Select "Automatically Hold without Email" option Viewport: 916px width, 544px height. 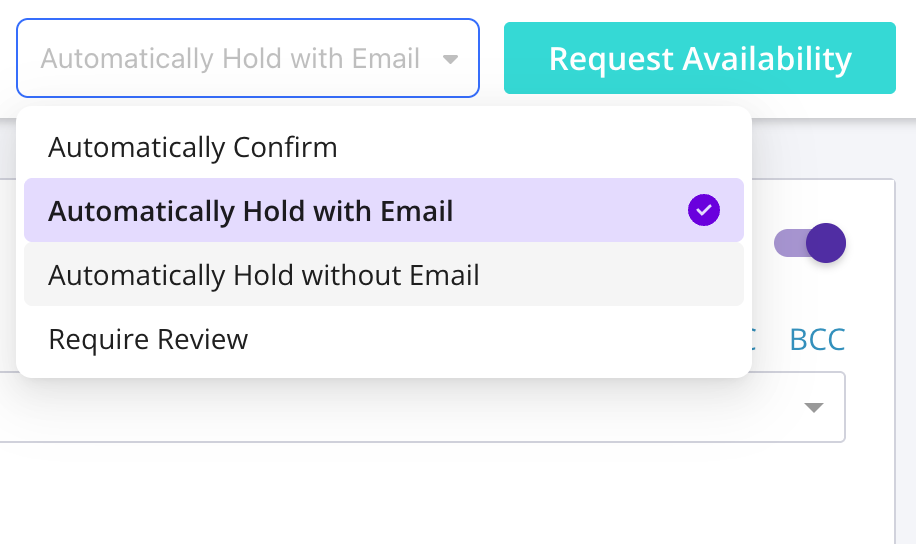pyautogui.click(x=264, y=275)
